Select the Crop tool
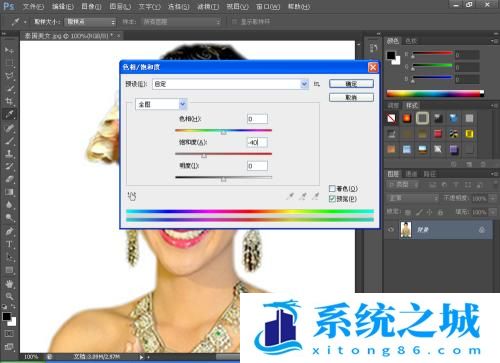Screen dimensions: 500x363 (9, 101)
